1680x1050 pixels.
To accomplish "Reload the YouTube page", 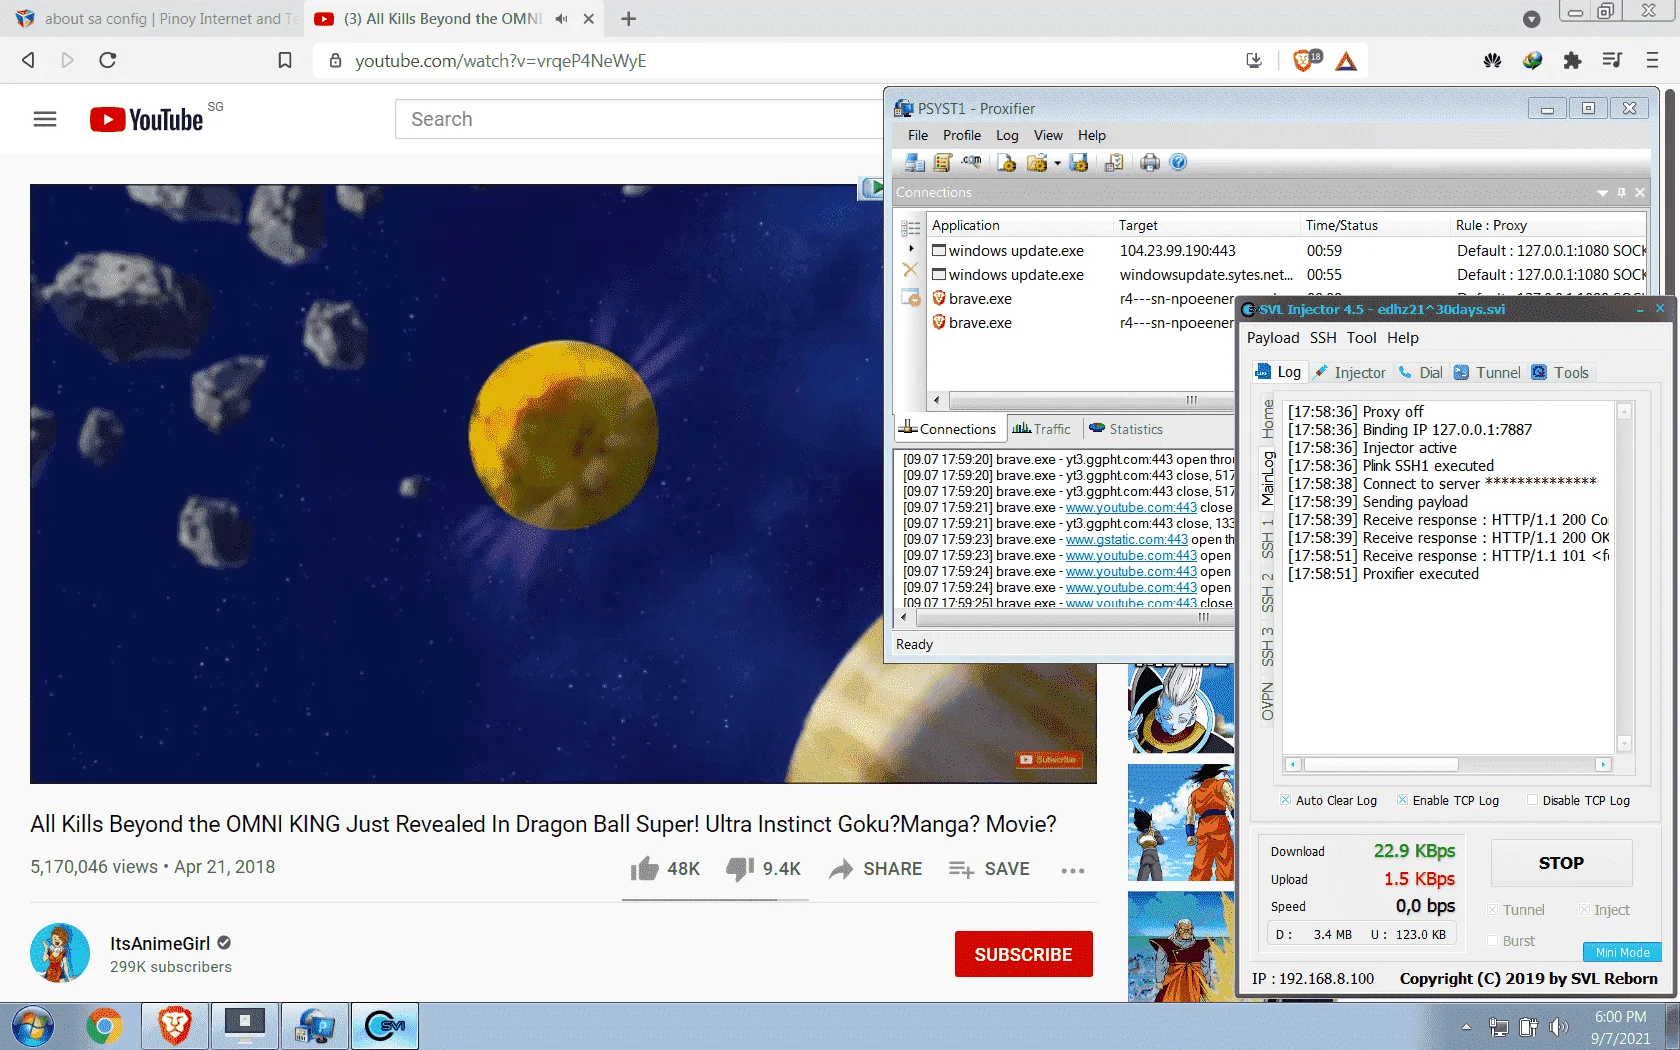I will [x=108, y=60].
